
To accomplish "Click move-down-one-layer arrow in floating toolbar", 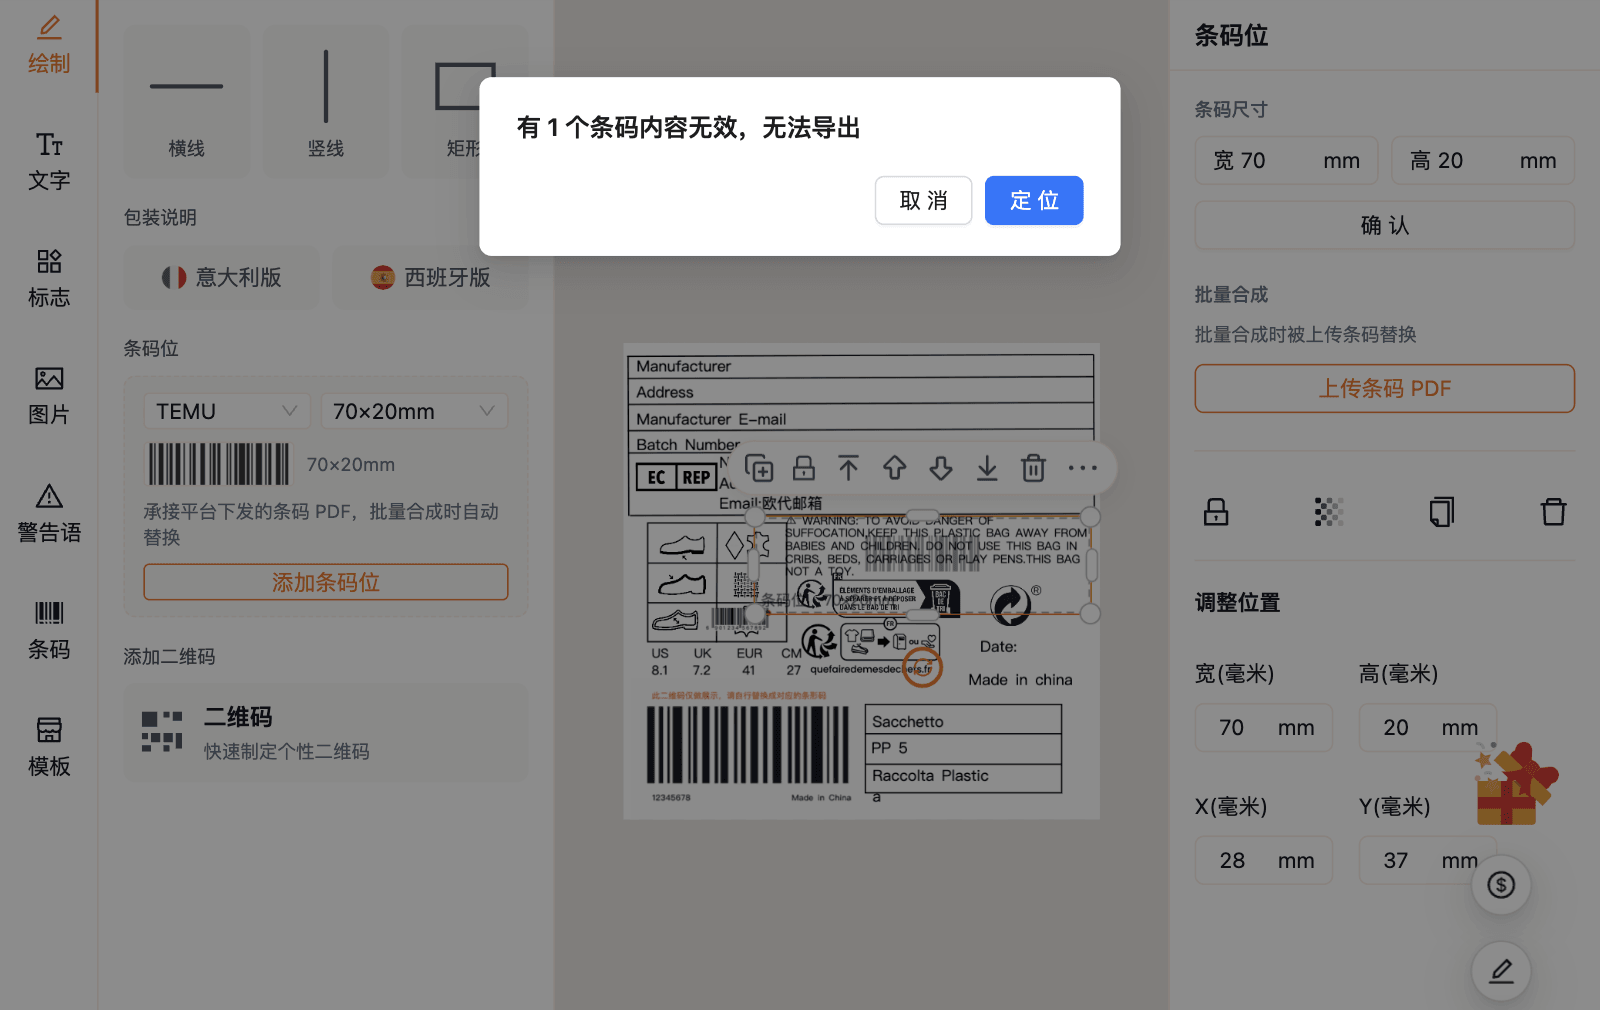I will click(941, 467).
